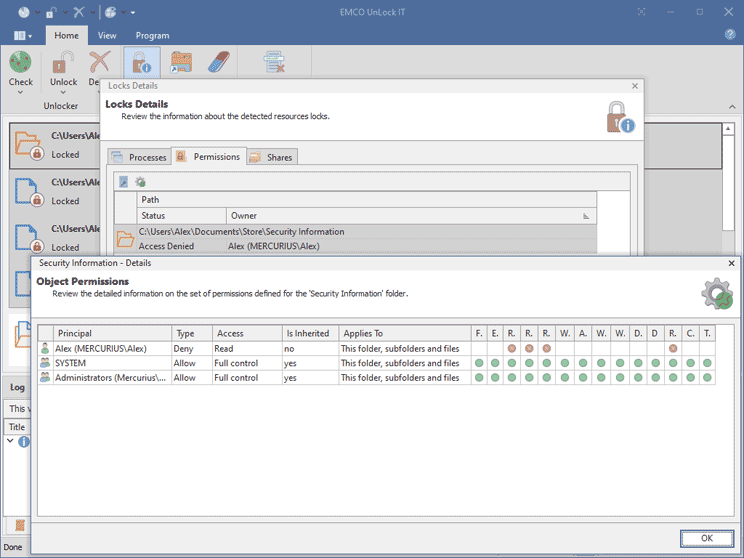Click the gear icon in Locks Details toolbar
Viewport: 744px width, 558px height.
tap(140, 181)
